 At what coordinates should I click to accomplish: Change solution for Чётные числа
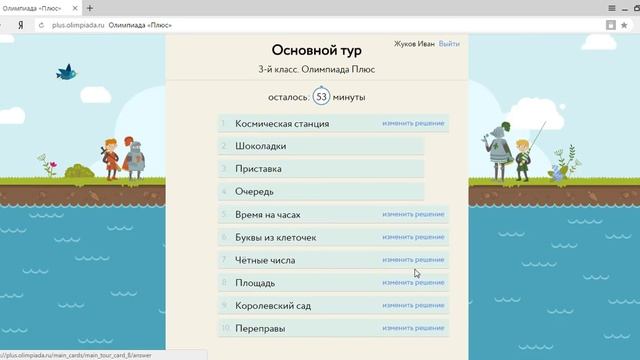click(x=413, y=260)
